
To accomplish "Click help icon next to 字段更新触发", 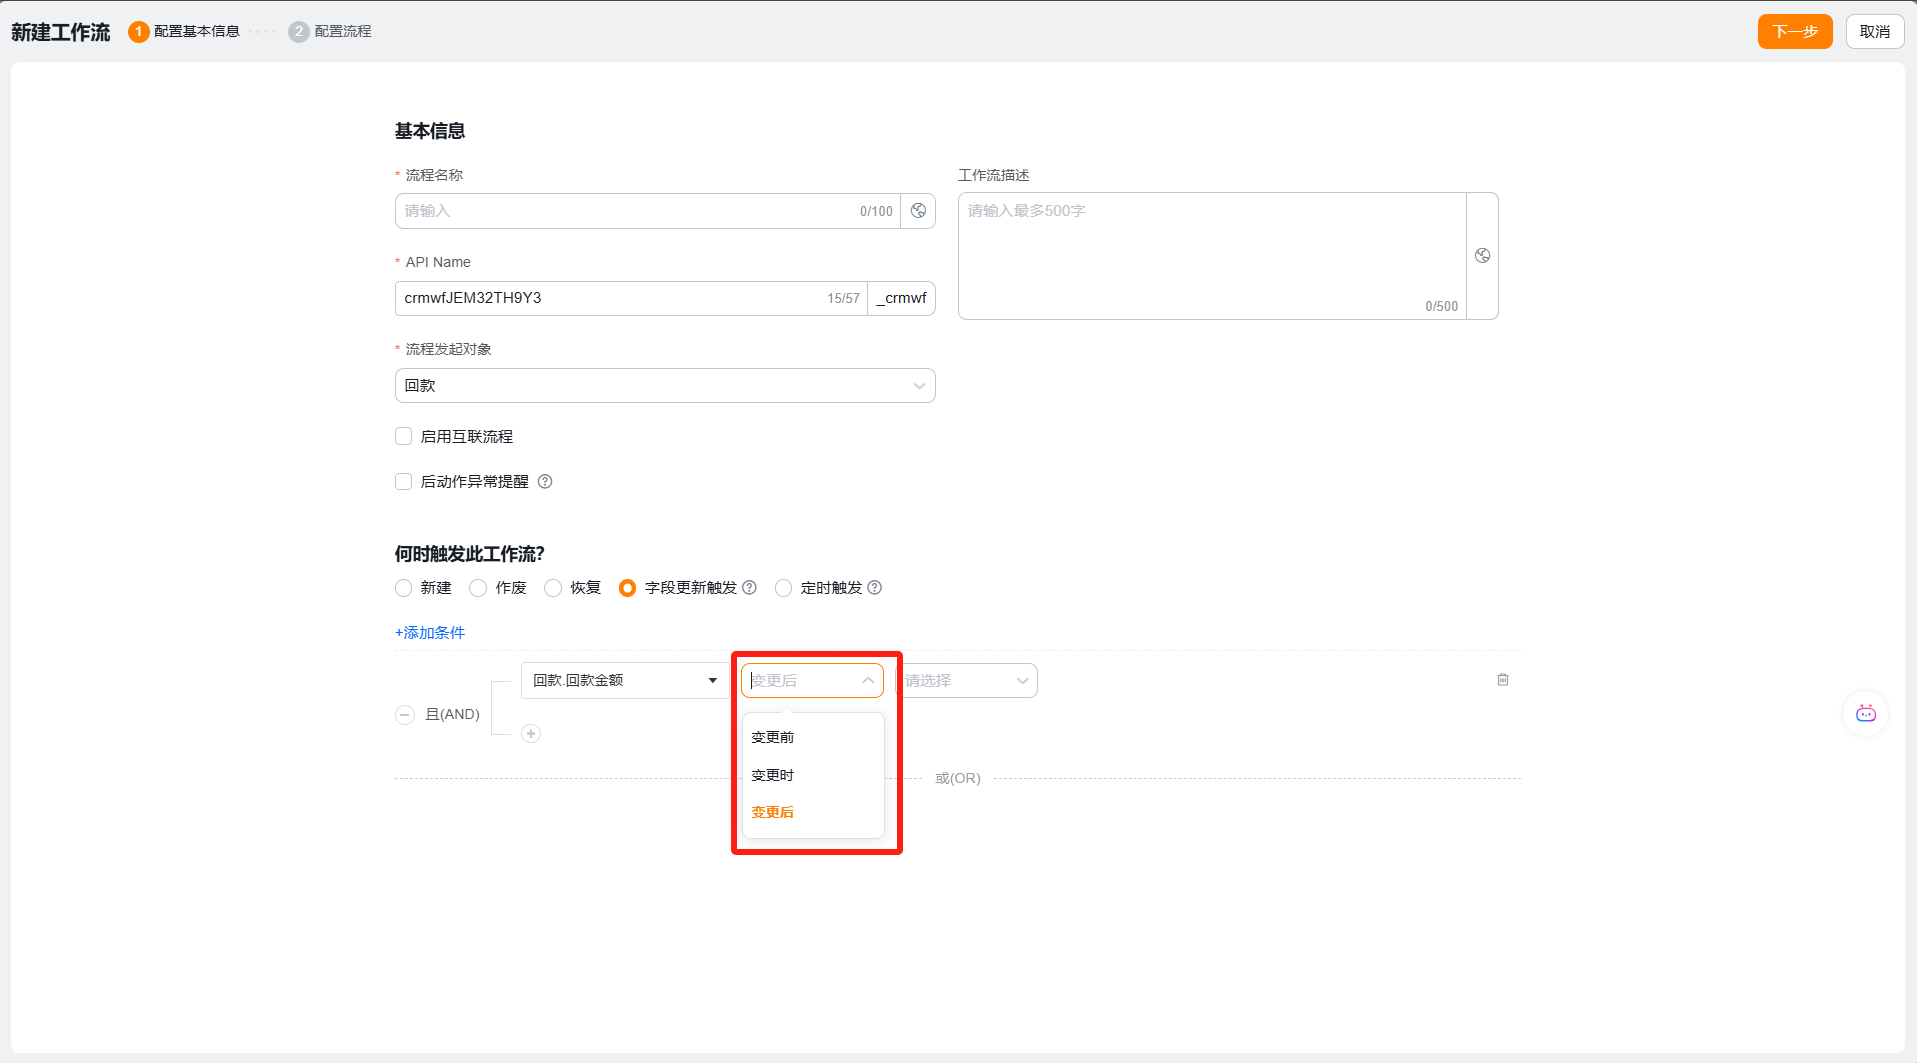I will pos(750,588).
